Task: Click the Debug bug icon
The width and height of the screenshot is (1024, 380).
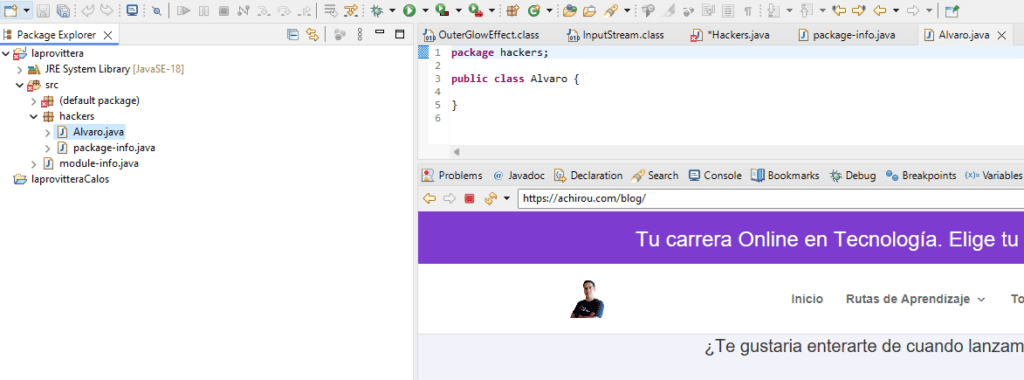Action: pyautogui.click(x=377, y=10)
